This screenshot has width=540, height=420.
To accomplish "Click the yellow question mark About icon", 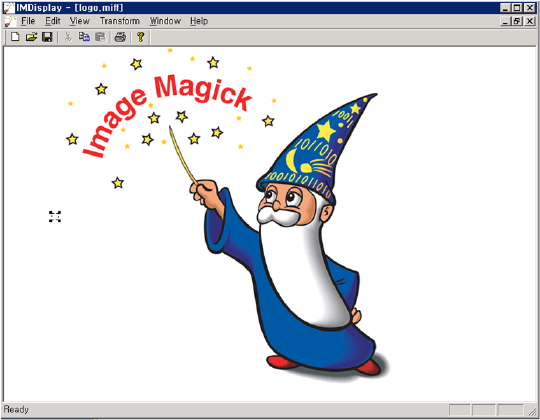I will 140,36.
